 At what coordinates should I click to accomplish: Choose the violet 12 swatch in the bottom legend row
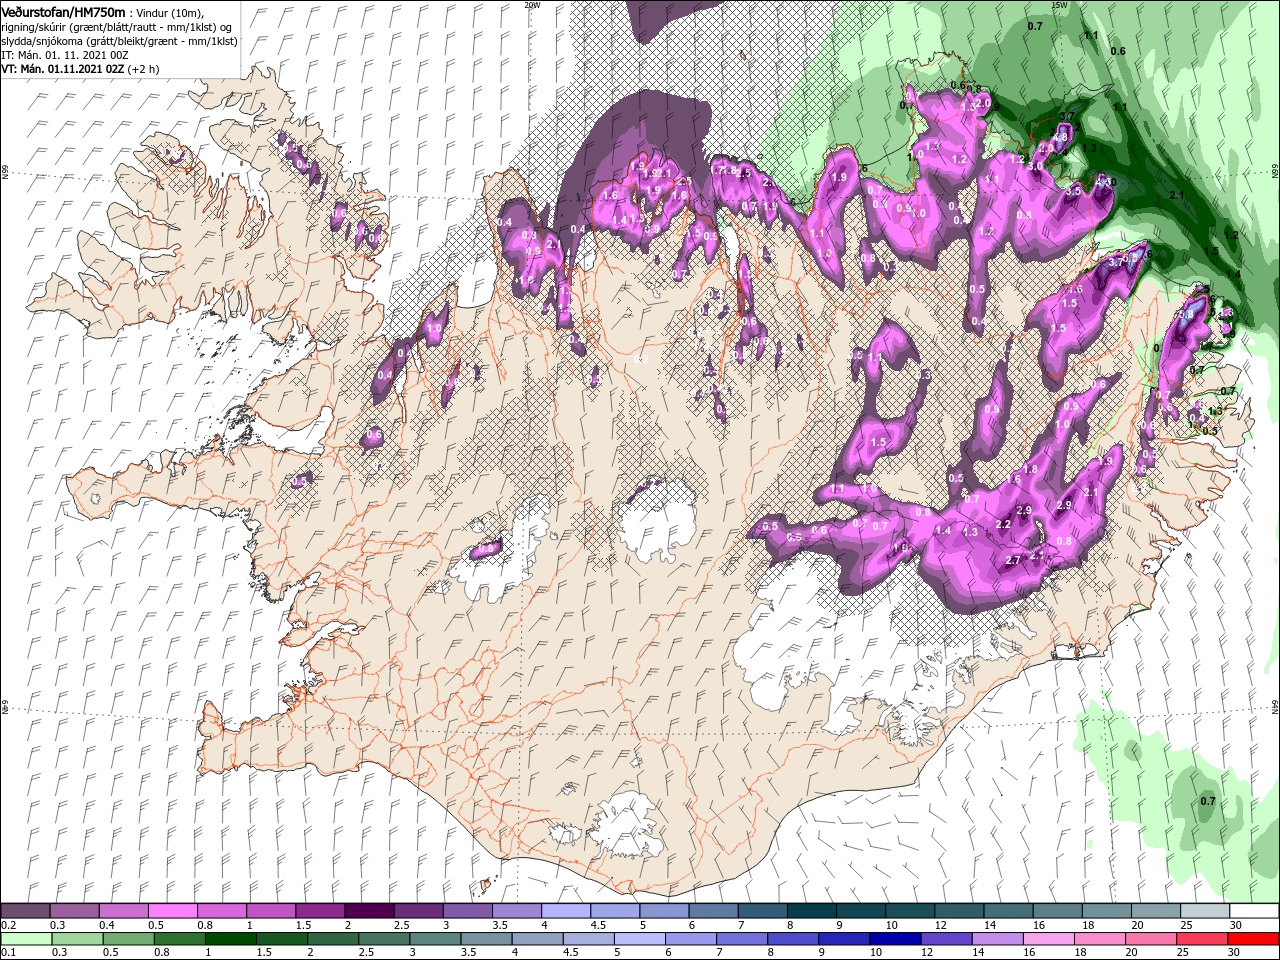[946, 939]
